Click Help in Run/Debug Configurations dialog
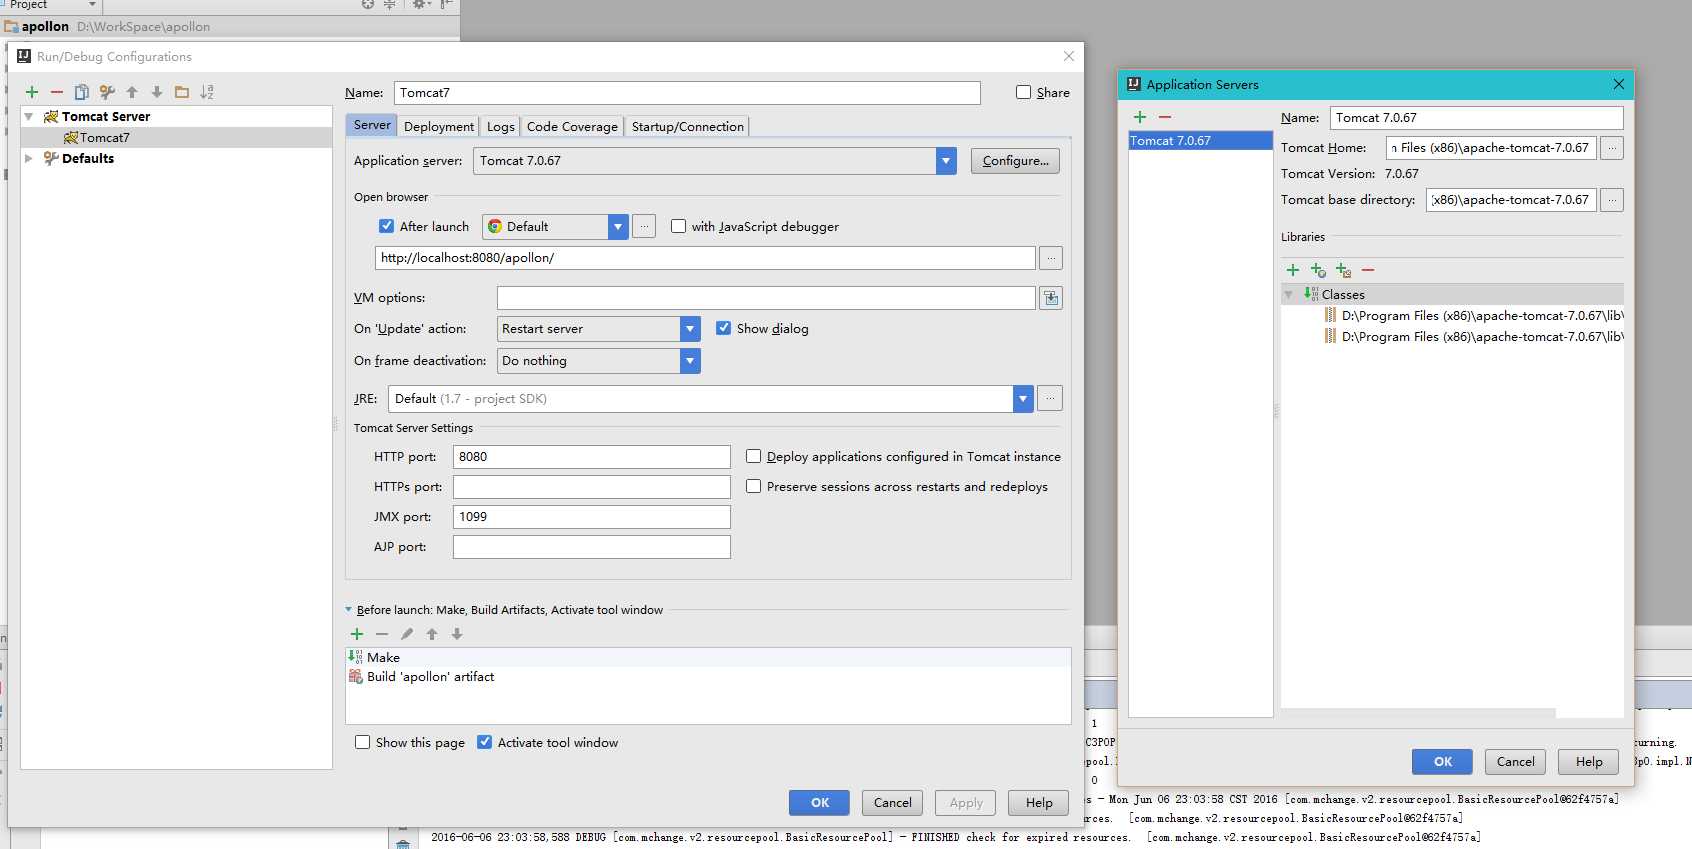 point(1039,803)
